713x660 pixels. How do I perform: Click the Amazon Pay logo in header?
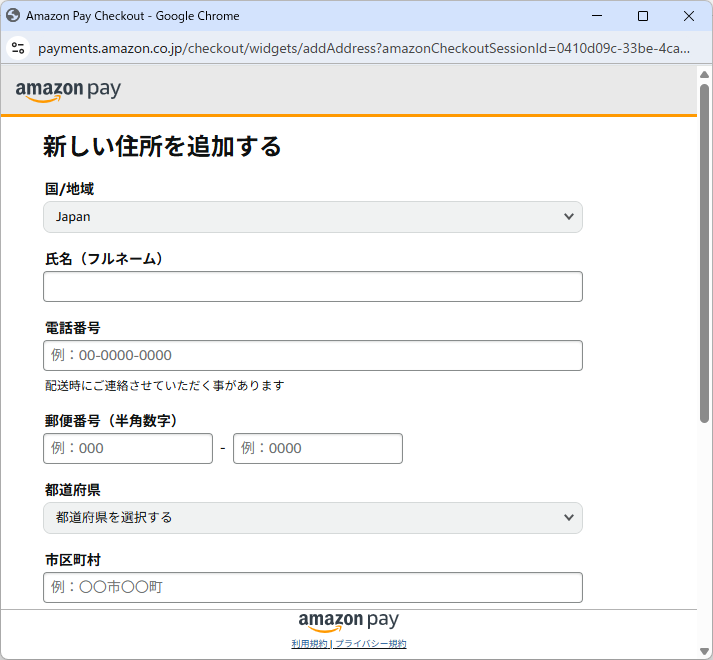click(68, 90)
